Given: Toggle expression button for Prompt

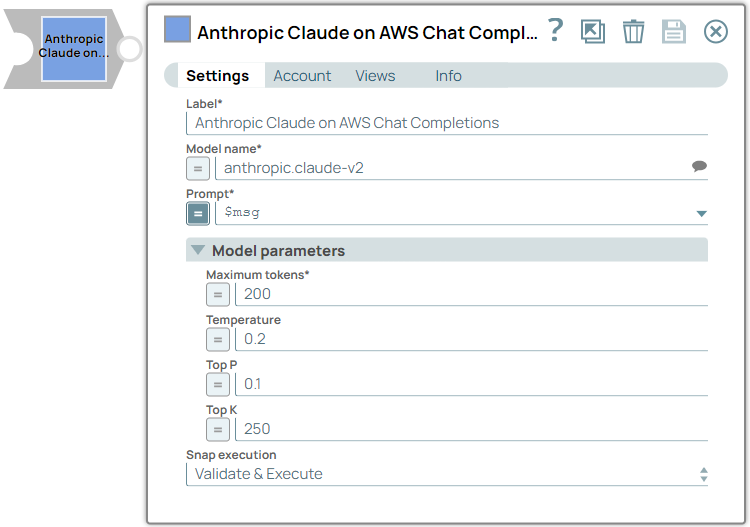Looking at the screenshot, I should (198, 213).
